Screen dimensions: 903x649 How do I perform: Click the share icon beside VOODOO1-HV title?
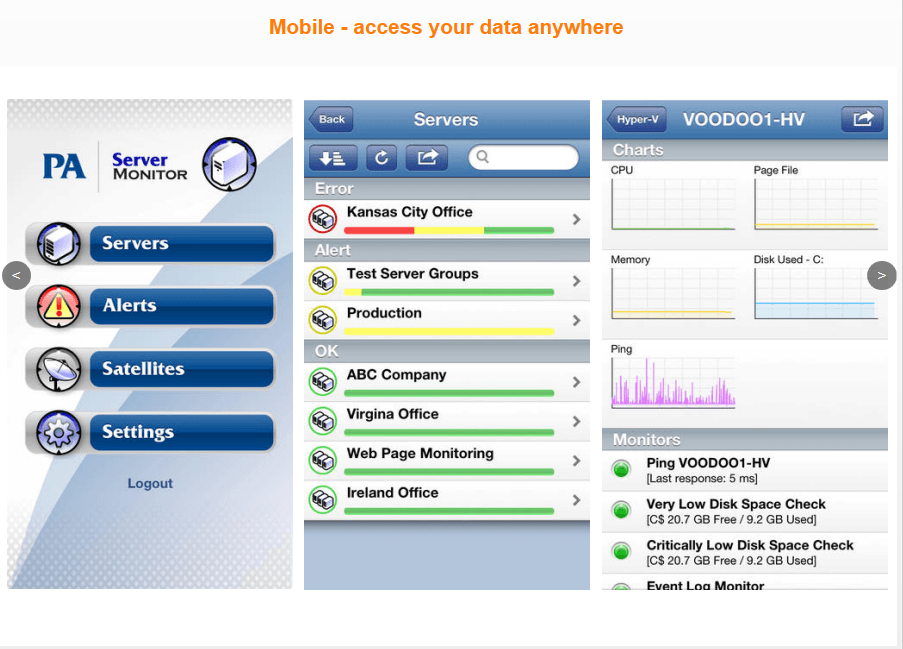pyautogui.click(x=862, y=119)
